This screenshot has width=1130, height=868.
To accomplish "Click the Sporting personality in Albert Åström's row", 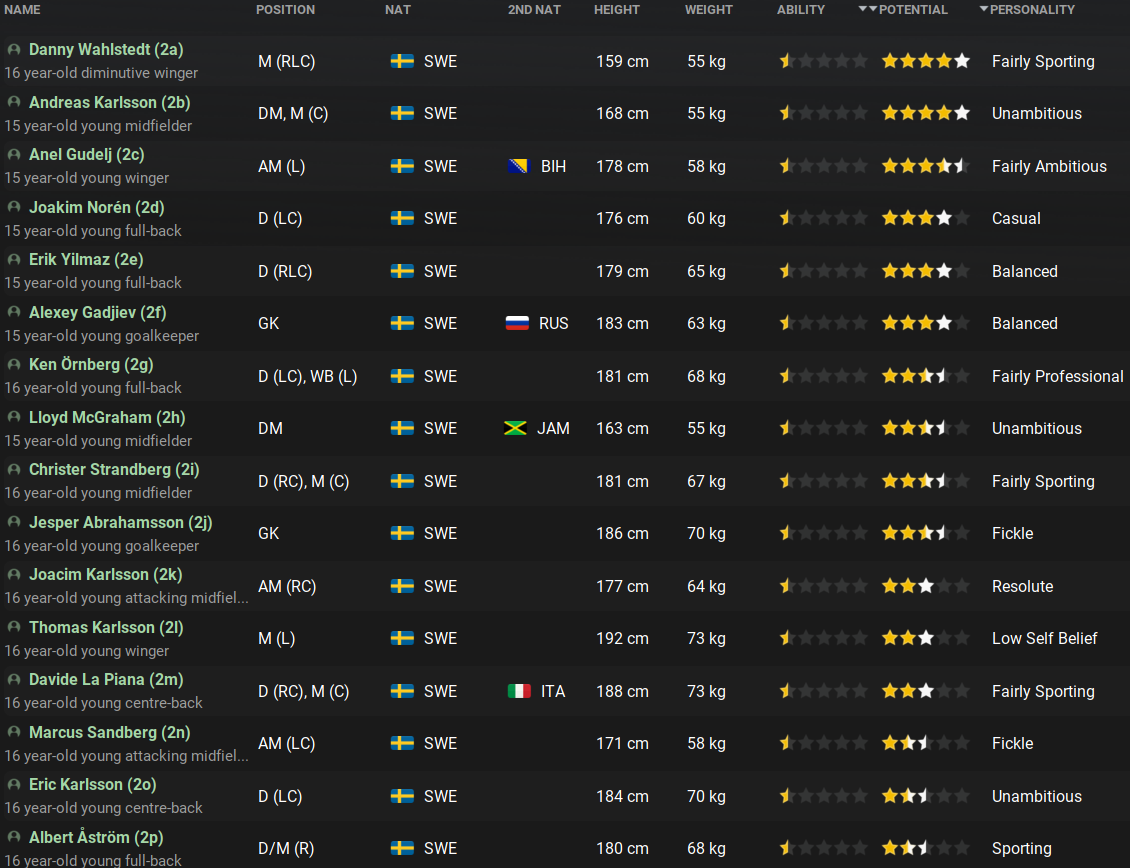I will click(x=1021, y=849).
